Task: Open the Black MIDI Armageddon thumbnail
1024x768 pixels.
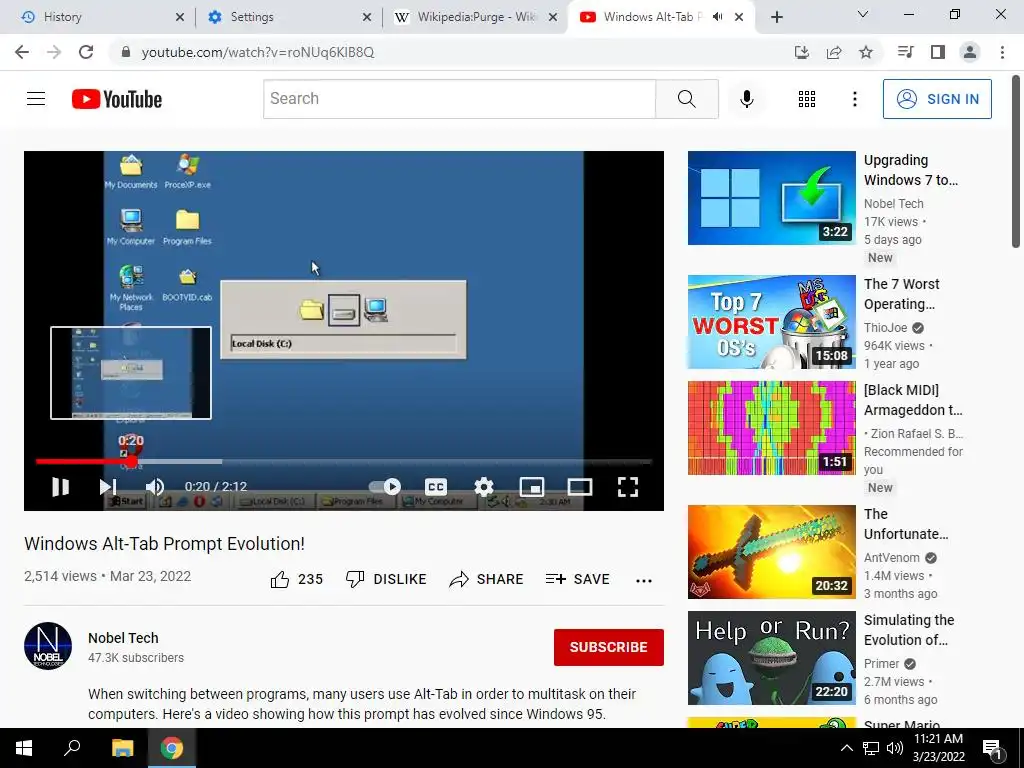Action: [x=771, y=428]
